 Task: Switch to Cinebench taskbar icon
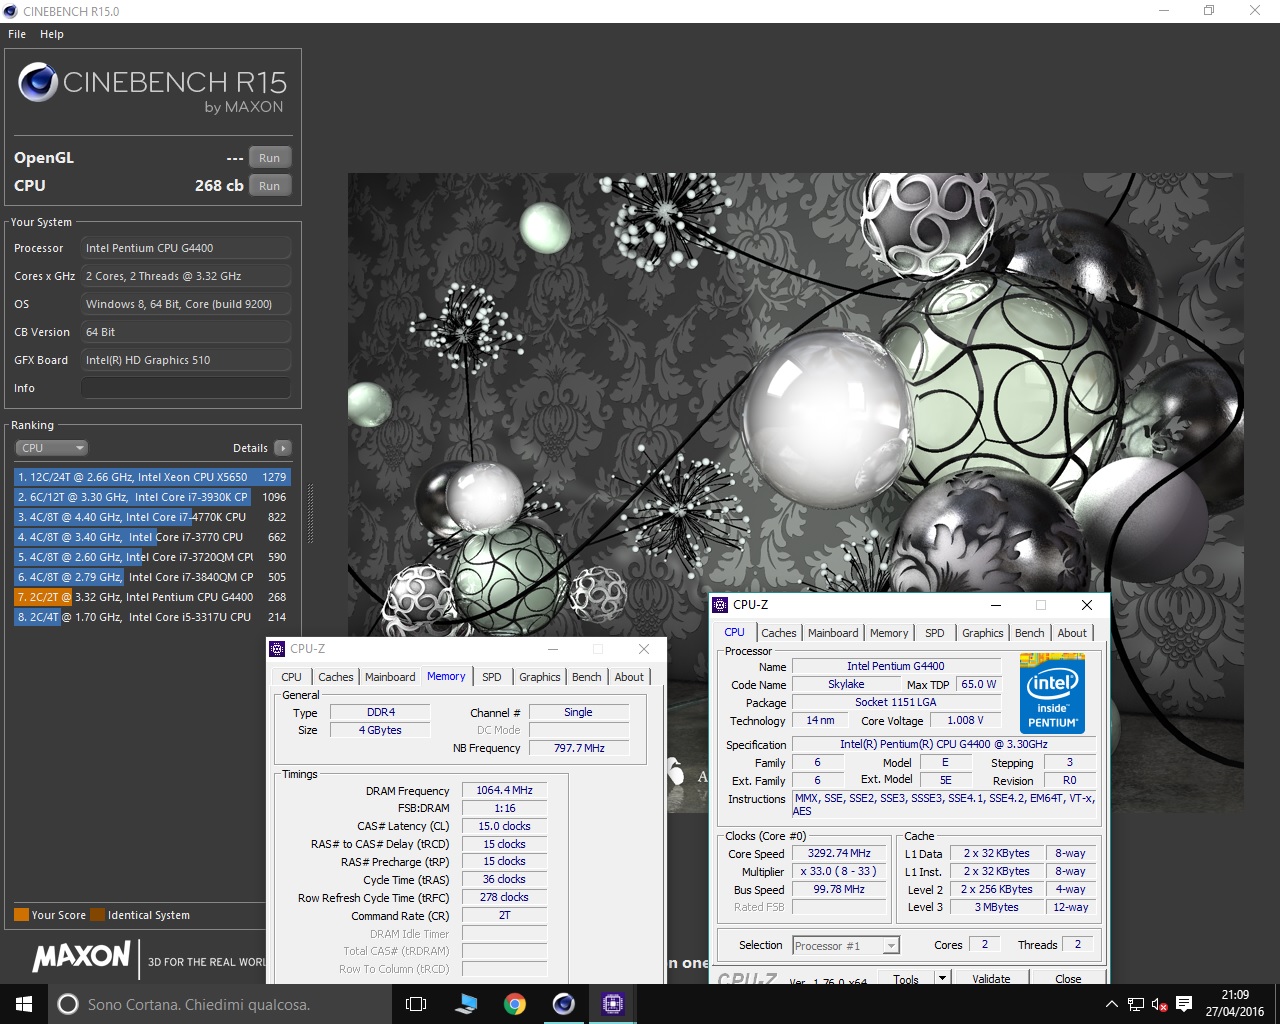[x=564, y=1004]
